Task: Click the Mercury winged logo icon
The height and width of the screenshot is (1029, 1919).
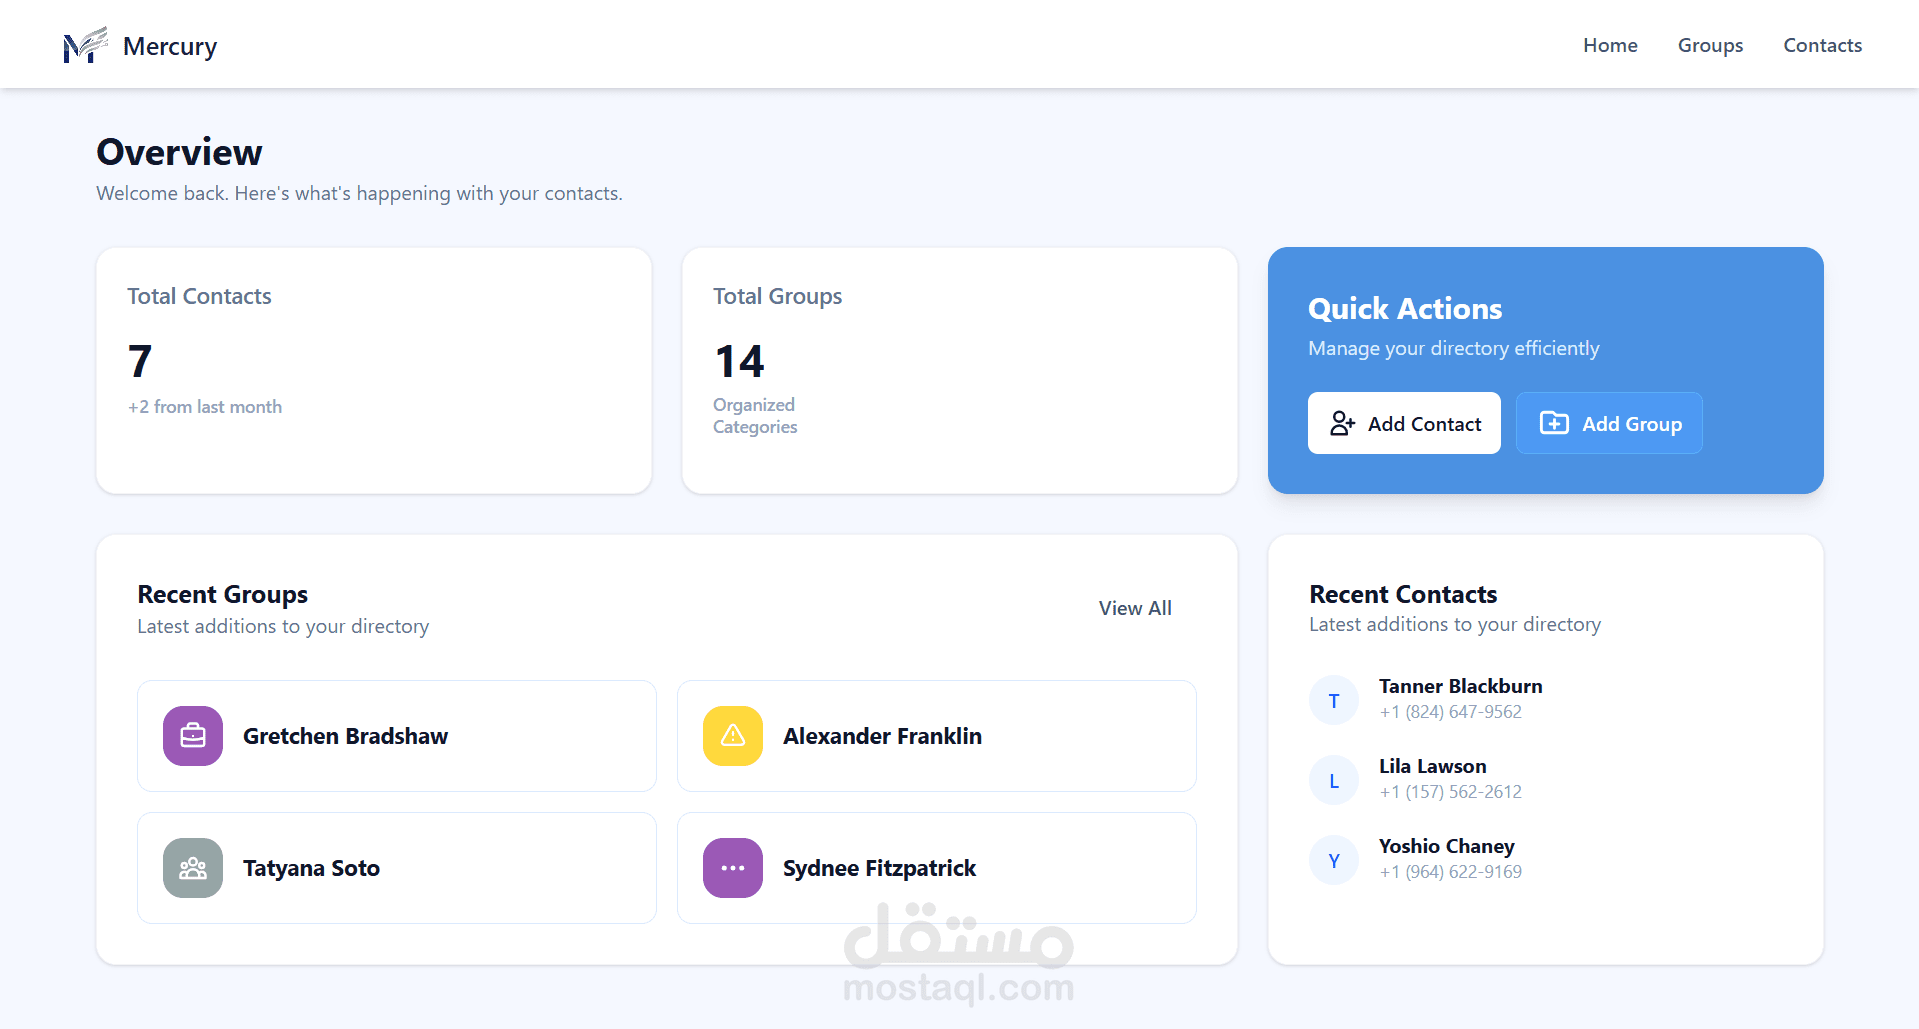Action: click(85, 45)
